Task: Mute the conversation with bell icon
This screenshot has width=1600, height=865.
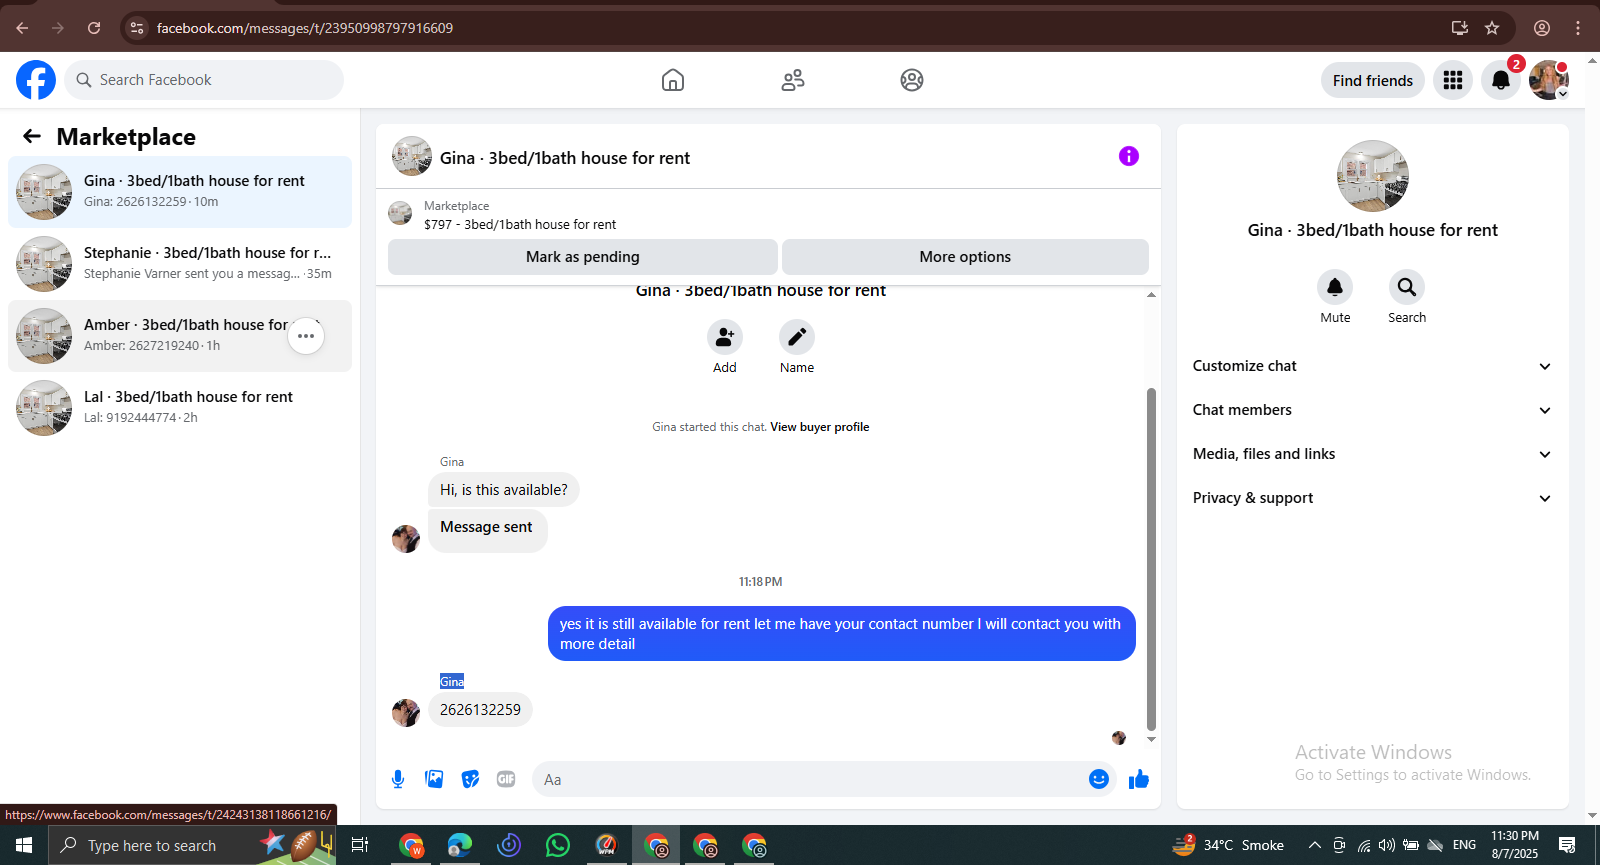Action: [1335, 287]
